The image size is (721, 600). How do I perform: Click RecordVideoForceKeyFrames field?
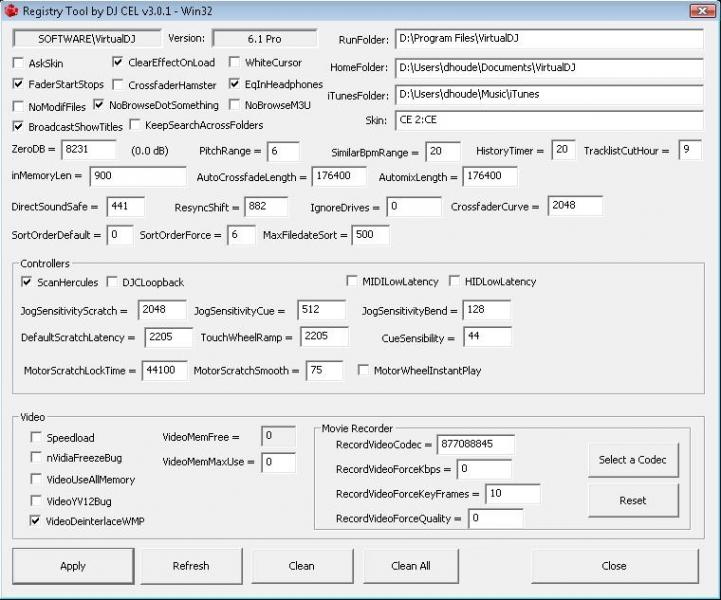(513, 494)
